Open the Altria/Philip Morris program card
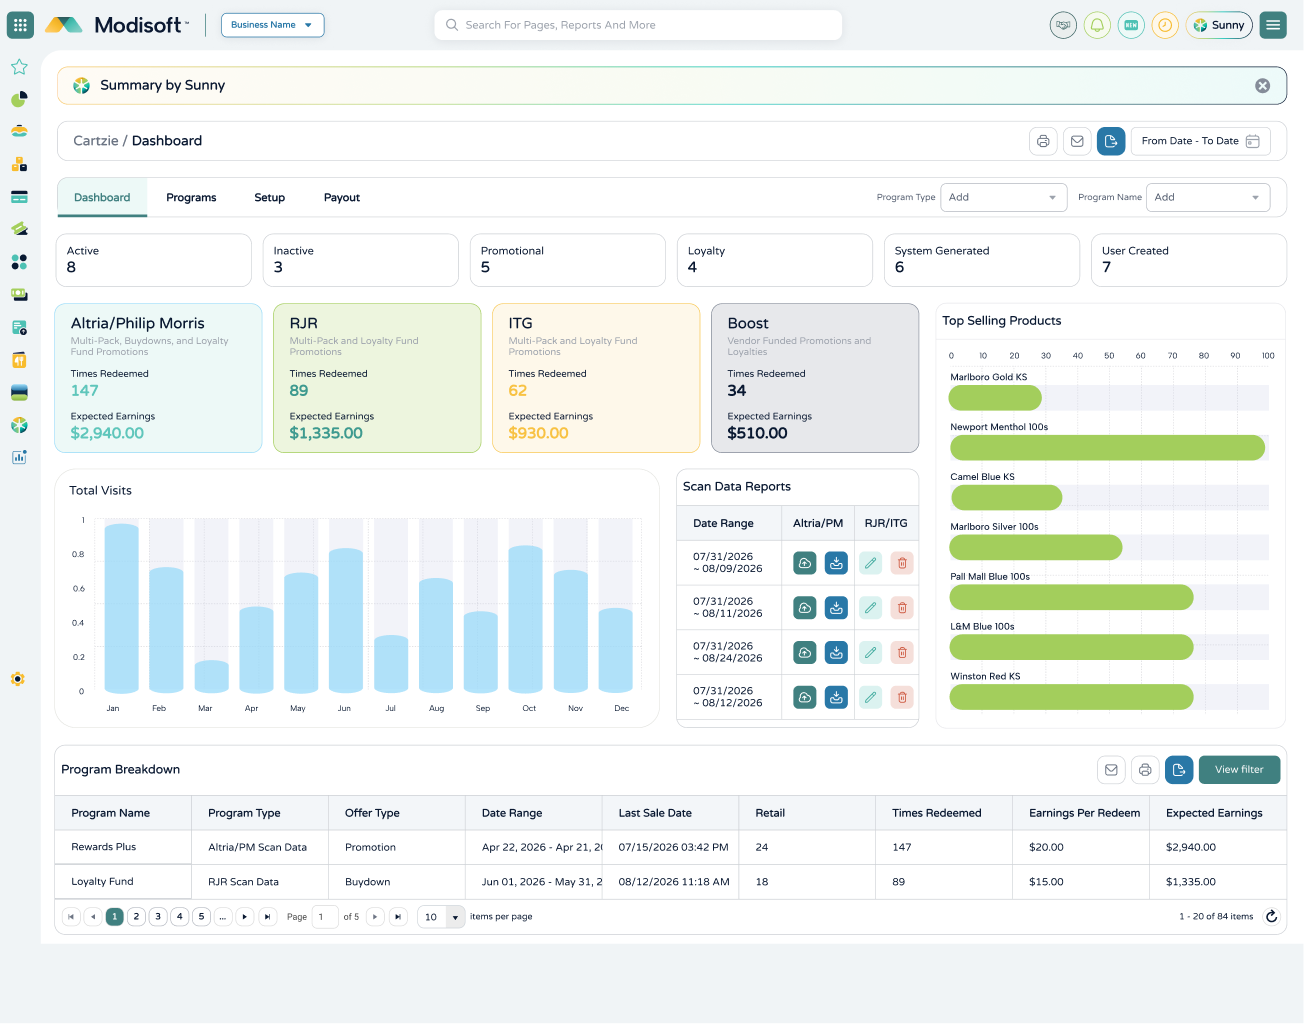The width and height of the screenshot is (1304, 1024). point(158,378)
